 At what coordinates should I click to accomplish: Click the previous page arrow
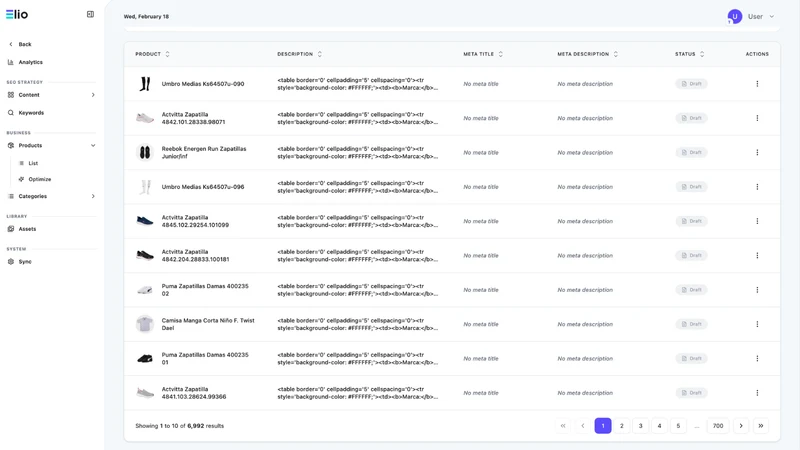pos(583,426)
